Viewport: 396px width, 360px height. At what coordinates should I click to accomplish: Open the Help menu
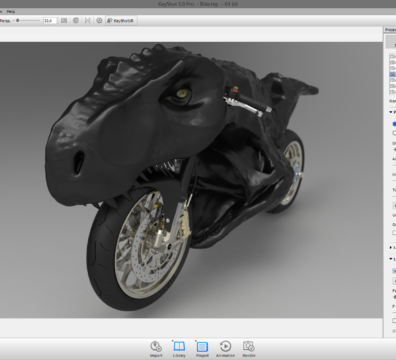pyautogui.click(x=11, y=11)
